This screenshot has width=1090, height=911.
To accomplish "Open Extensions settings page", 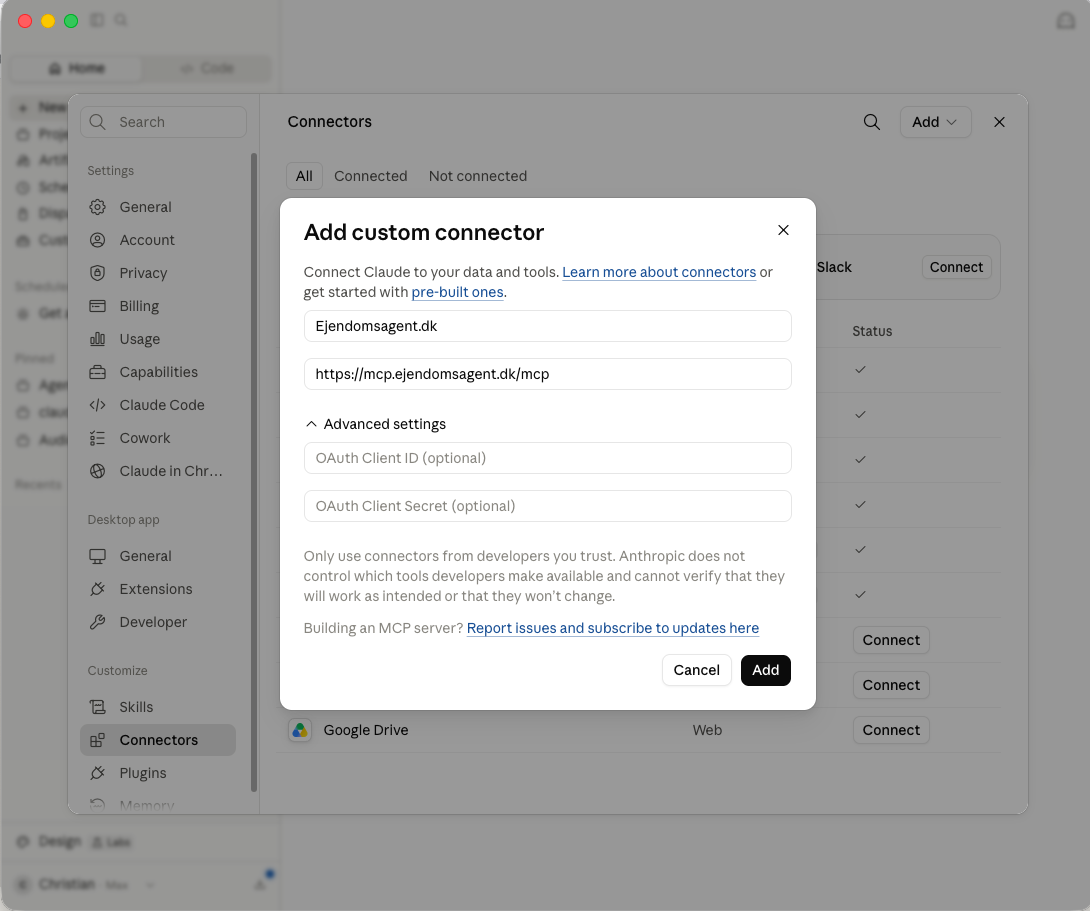I will pos(158,589).
